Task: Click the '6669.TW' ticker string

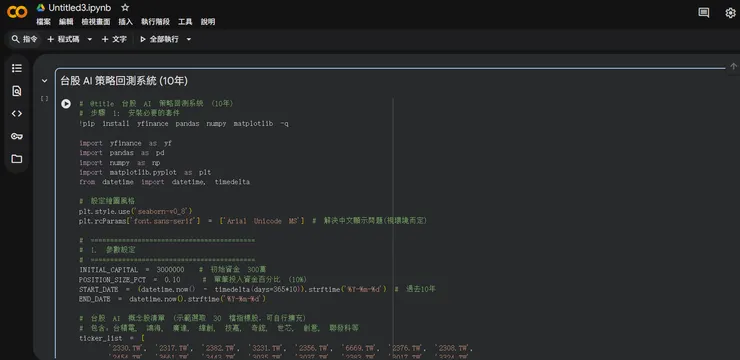Action: click(x=360, y=348)
